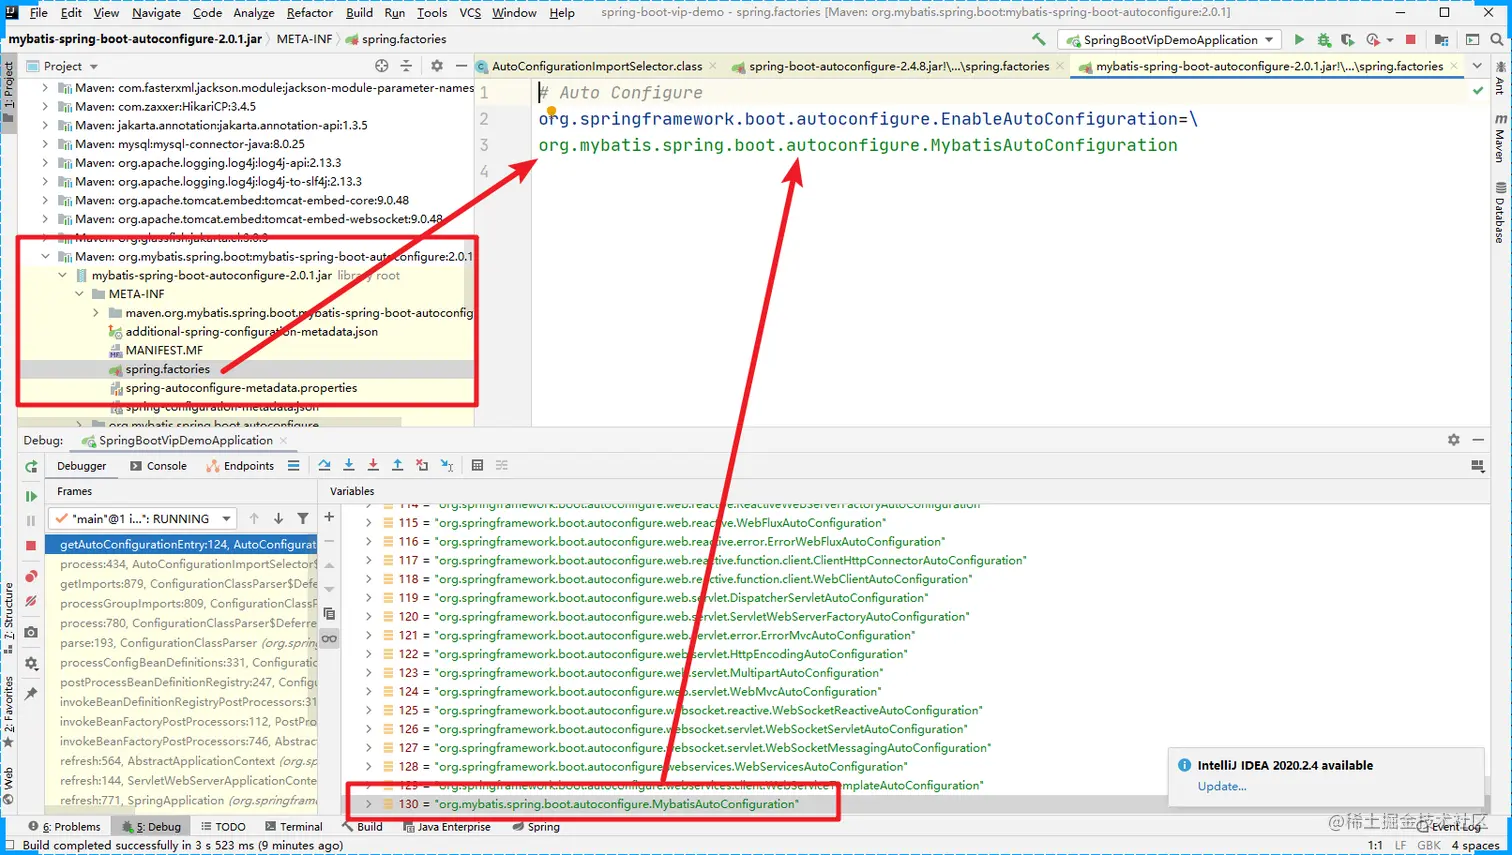Screen dimensions: 1512x855
Task: Stop the running application with the red toolbar square
Action: point(1411,40)
